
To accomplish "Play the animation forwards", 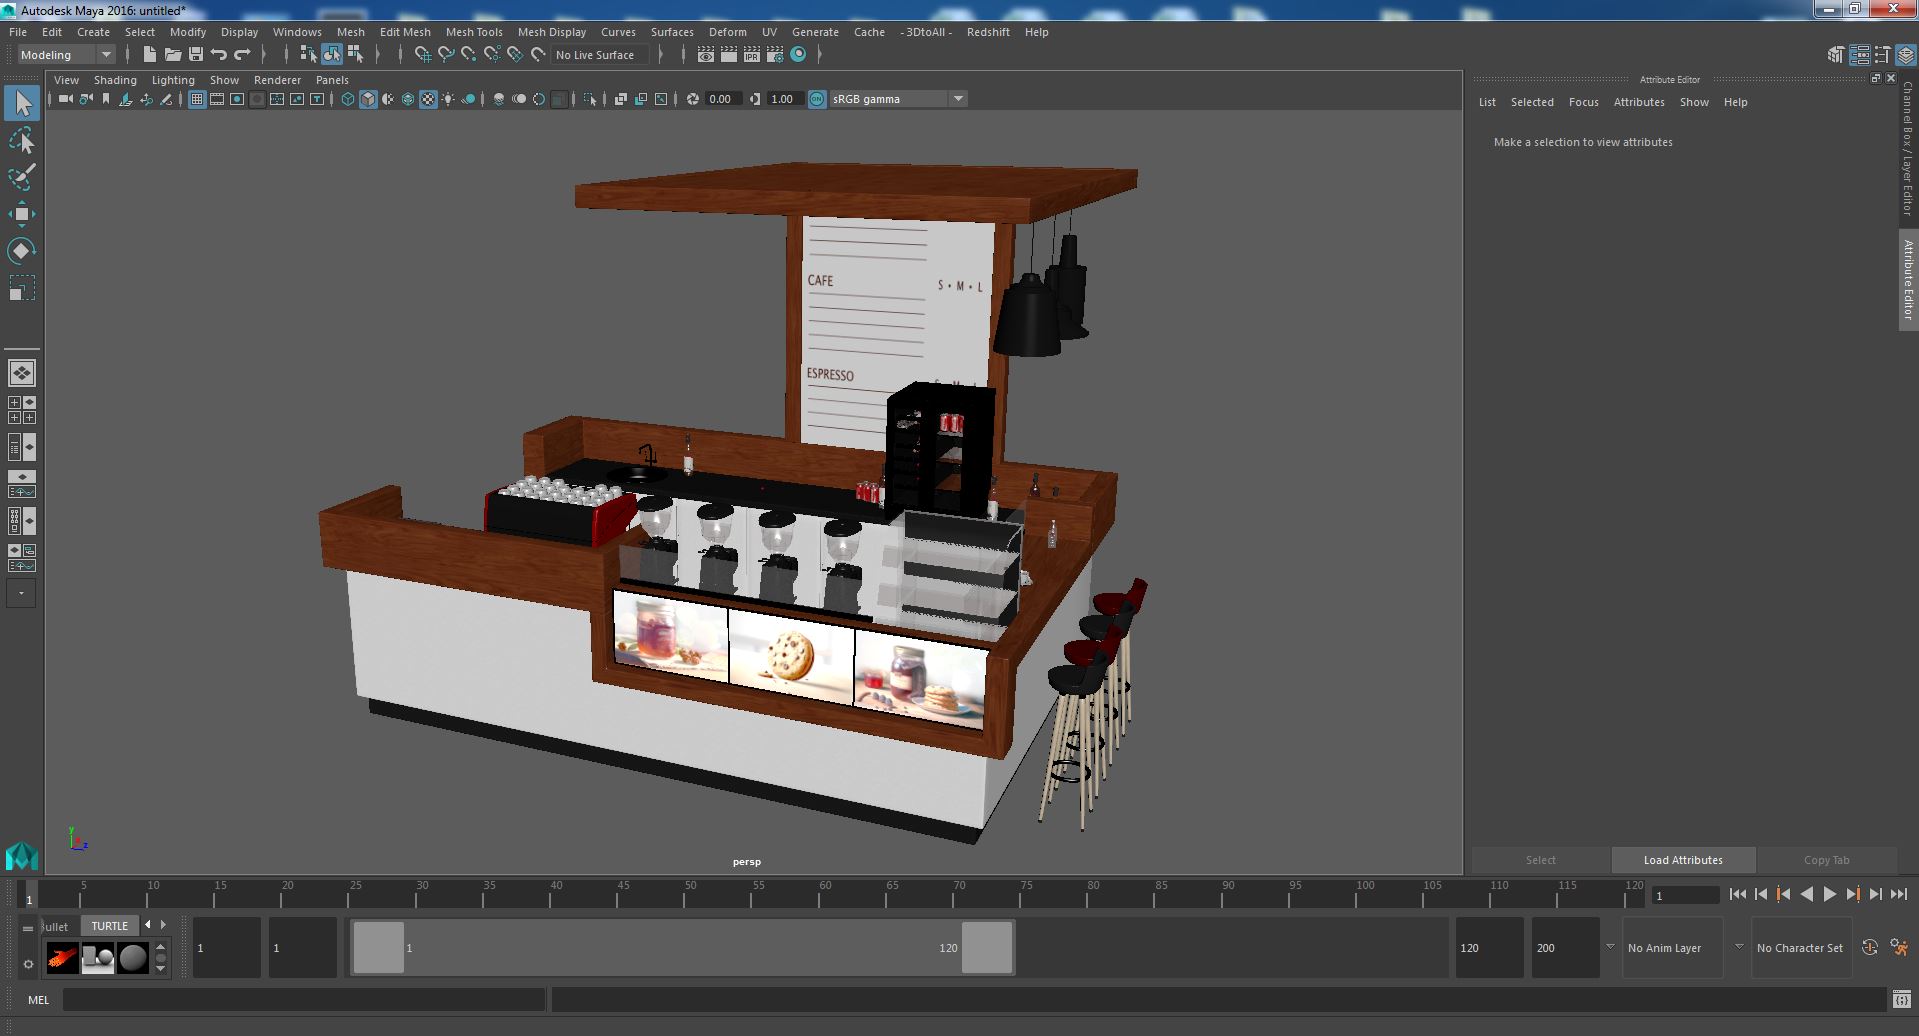I will tap(1830, 895).
